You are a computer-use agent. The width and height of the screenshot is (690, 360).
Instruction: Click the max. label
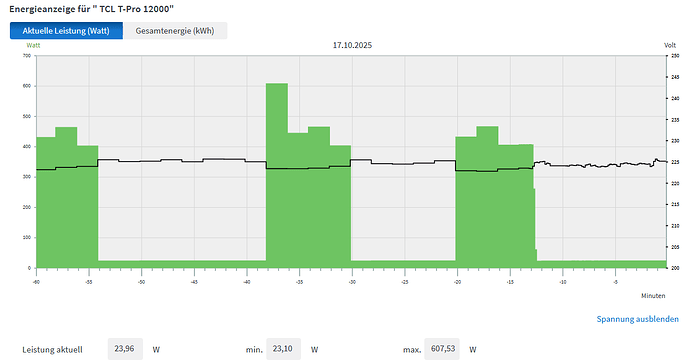point(412,350)
